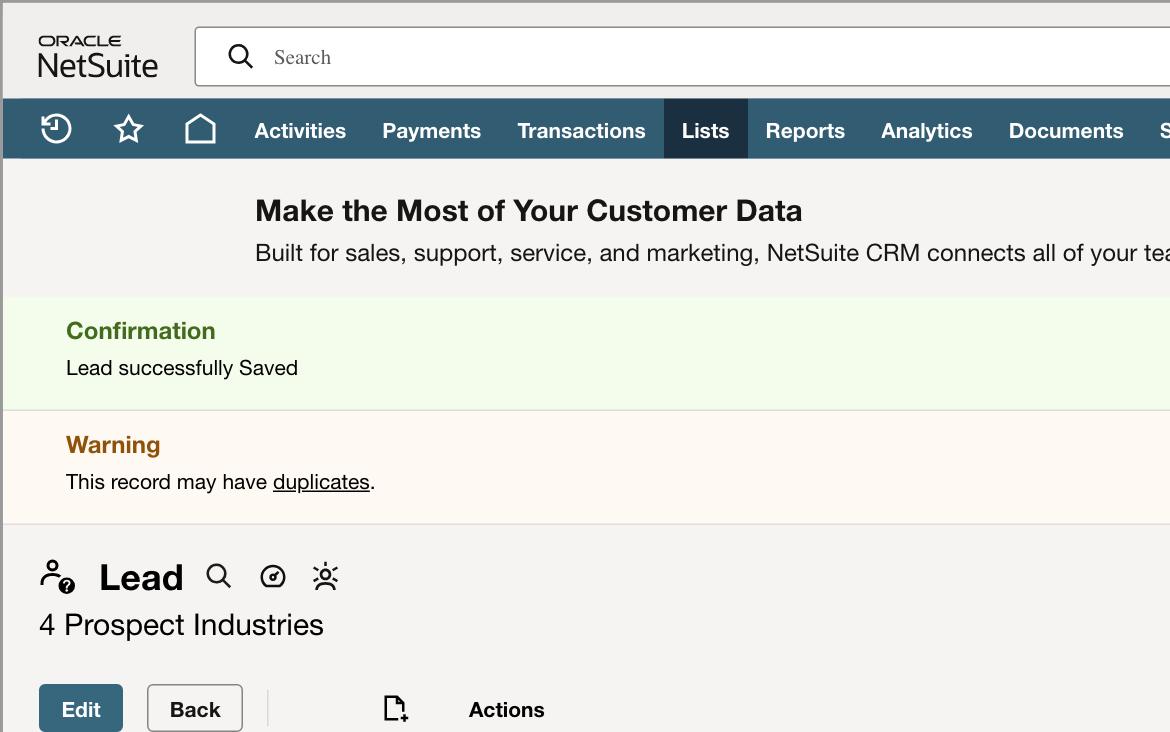Click the Confirmation heading
The height and width of the screenshot is (732, 1170).
tap(140, 331)
